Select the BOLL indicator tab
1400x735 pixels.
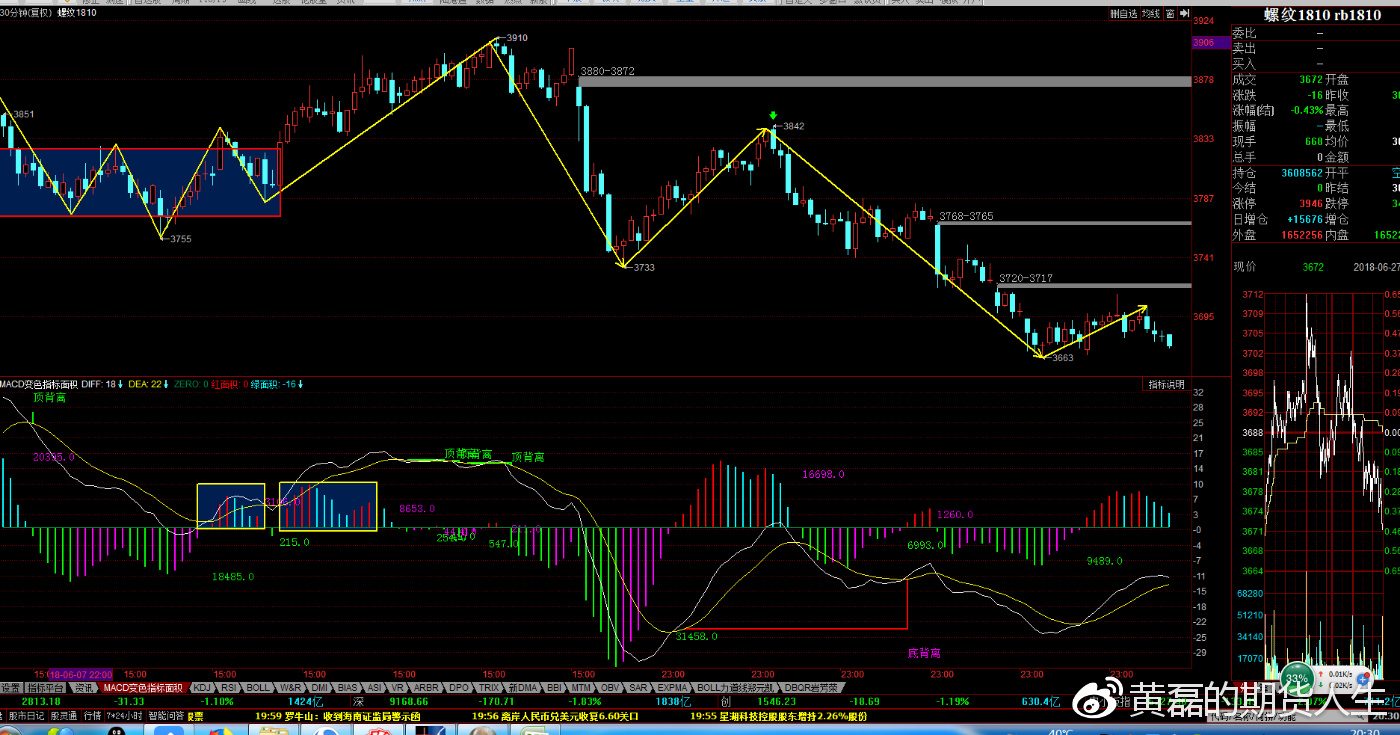(x=258, y=688)
